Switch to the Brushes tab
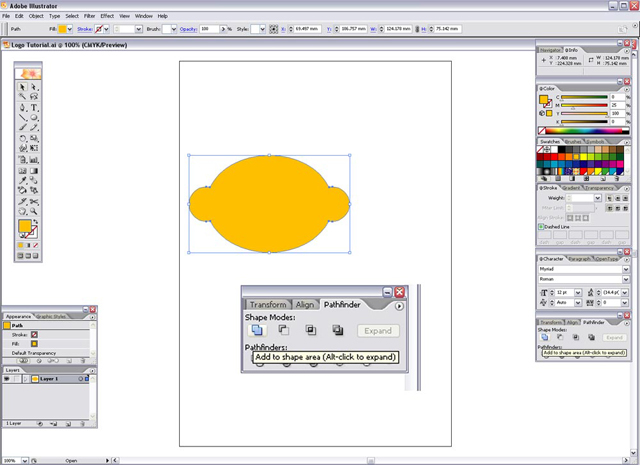Image resolution: width=640 pixels, height=465 pixels. click(573, 142)
